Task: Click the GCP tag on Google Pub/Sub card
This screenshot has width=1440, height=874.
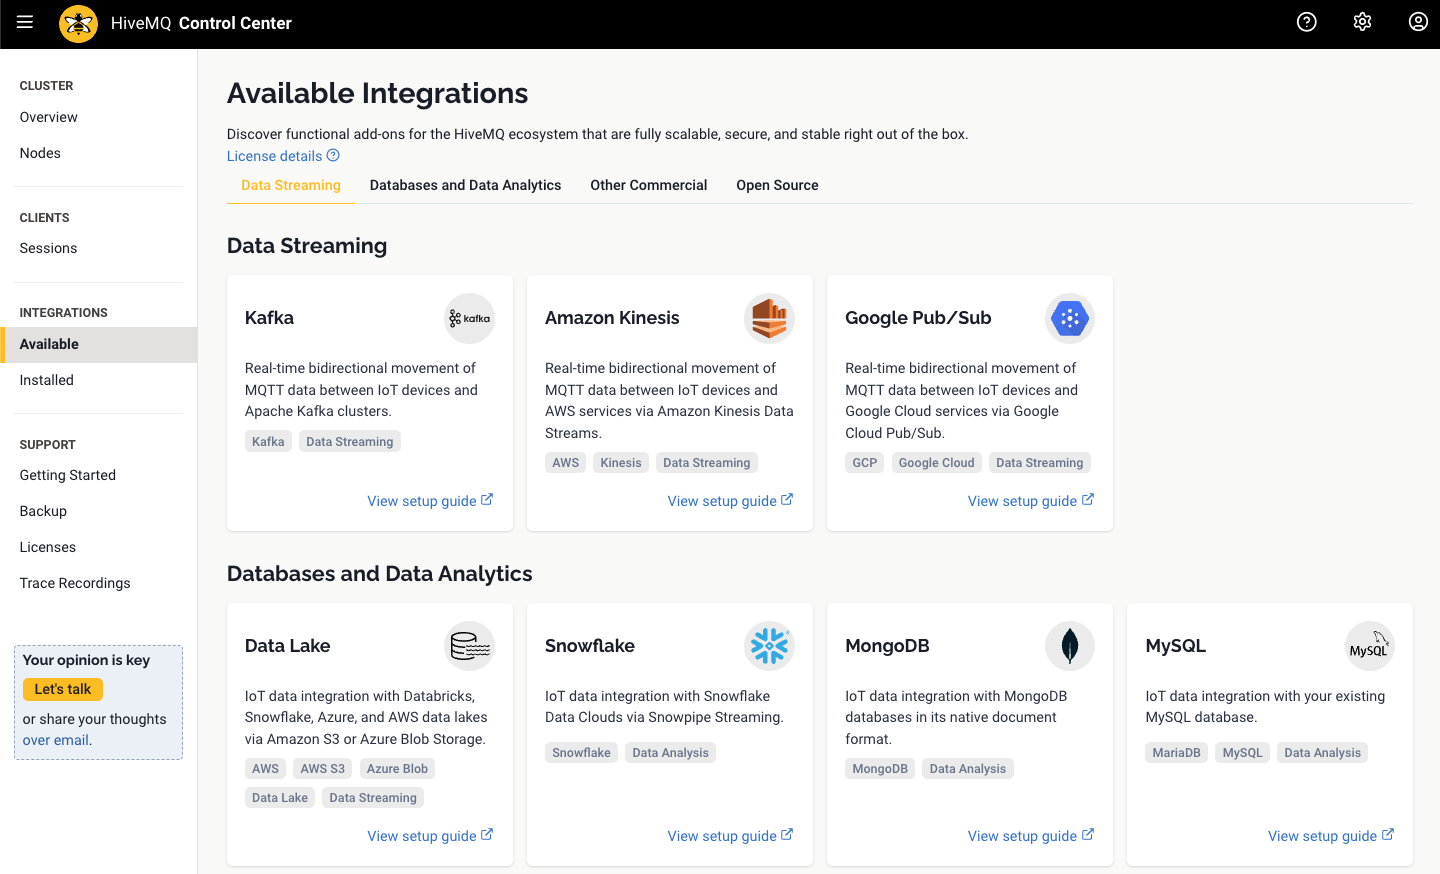Action: coord(865,463)
